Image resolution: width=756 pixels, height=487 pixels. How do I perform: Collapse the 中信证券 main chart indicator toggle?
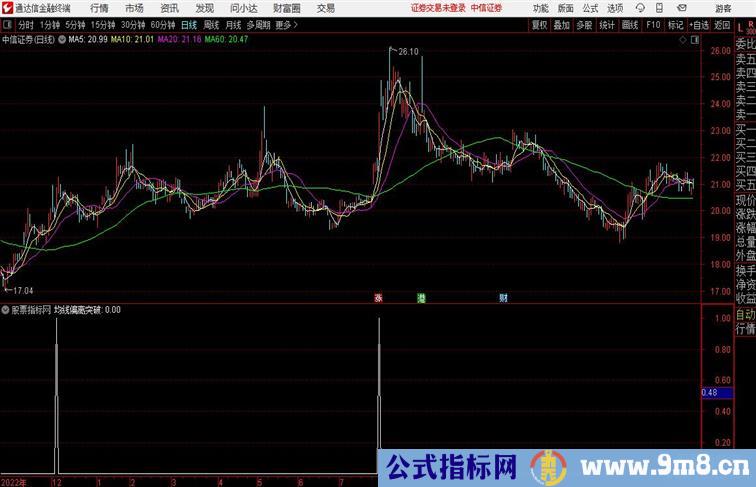pyautogui.click(x=62, y=40)
